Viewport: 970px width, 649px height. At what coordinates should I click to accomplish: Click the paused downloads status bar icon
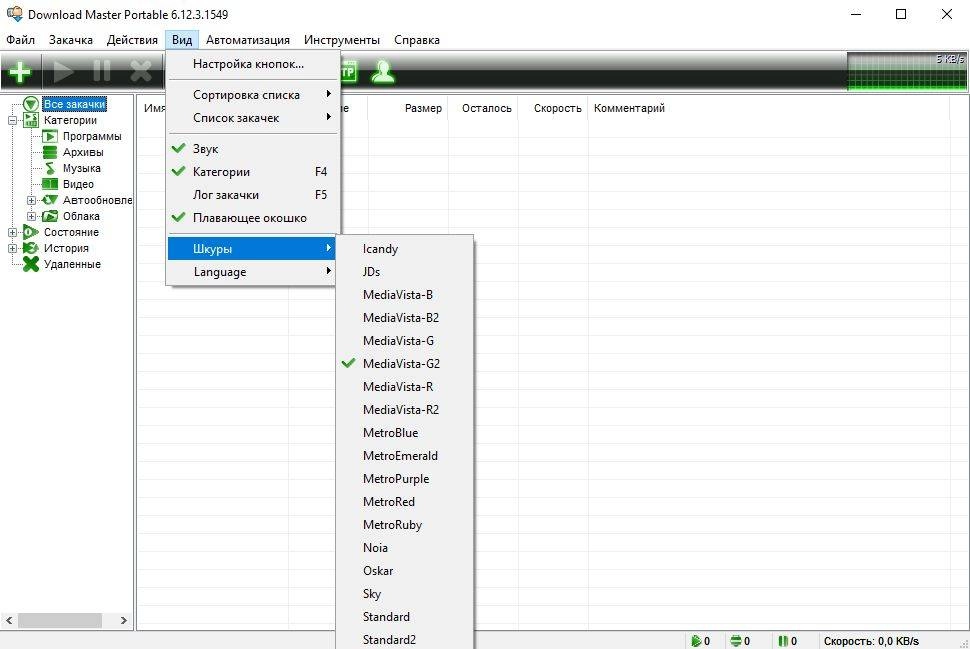783,641
